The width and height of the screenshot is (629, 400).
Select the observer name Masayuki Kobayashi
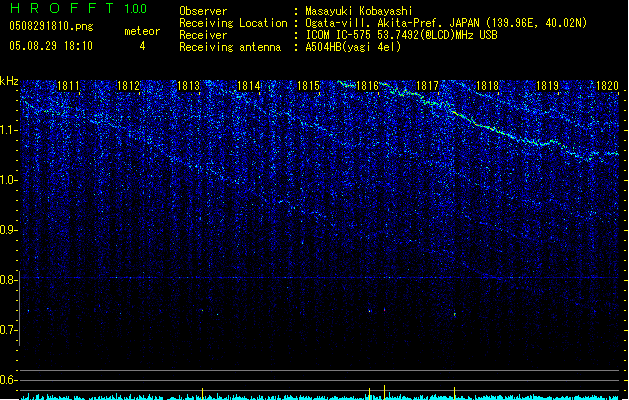tap(360, 11)
